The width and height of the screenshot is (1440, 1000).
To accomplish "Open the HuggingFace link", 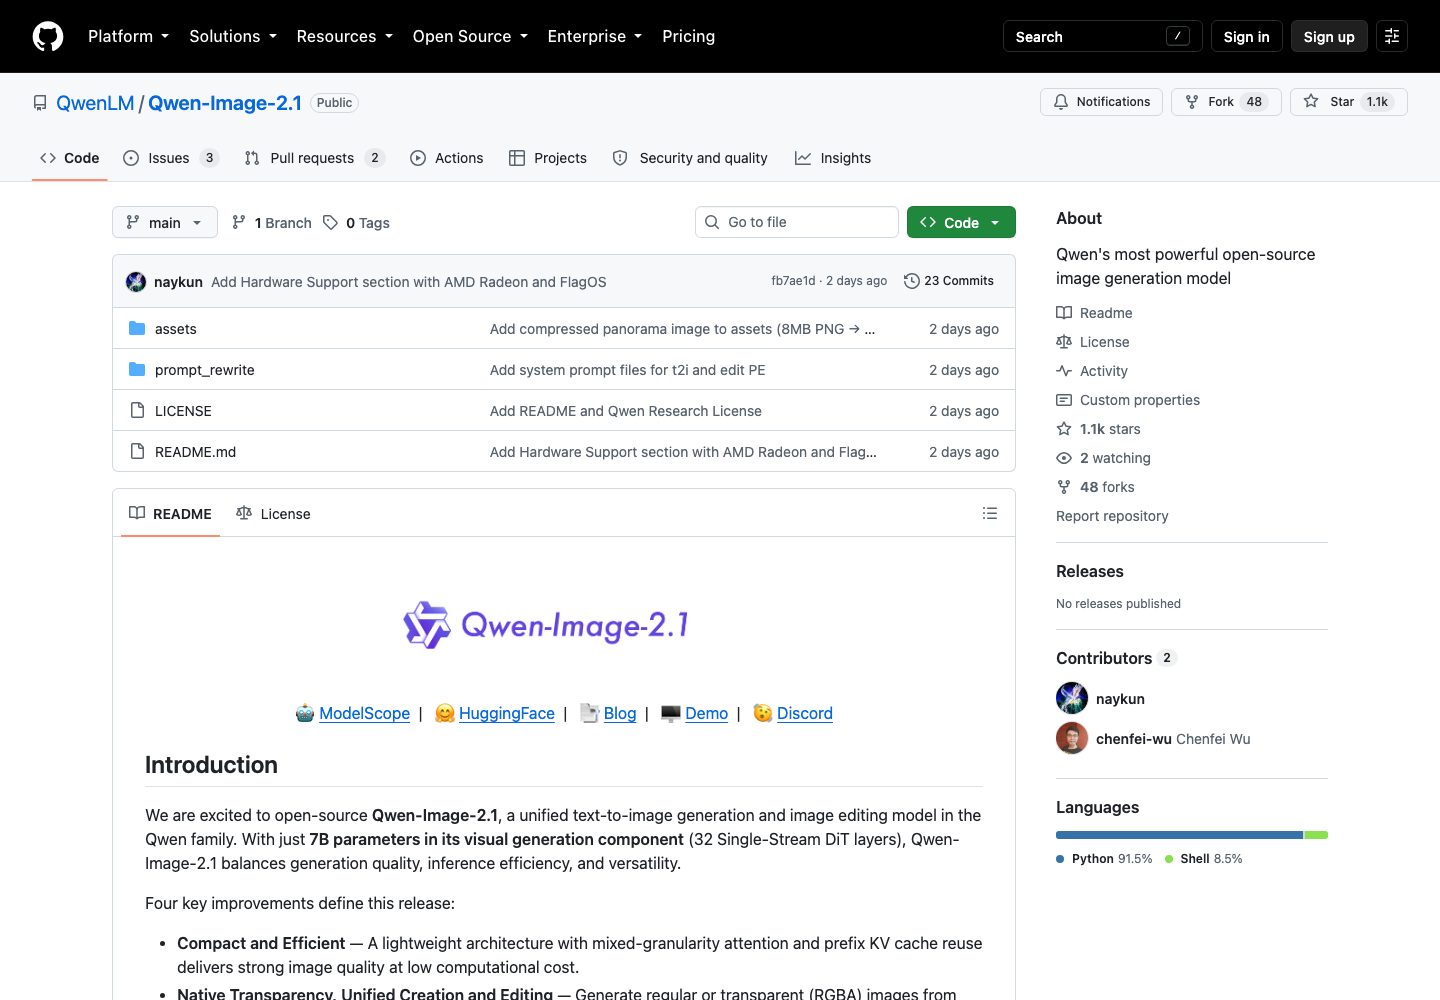I will [506, 713].
